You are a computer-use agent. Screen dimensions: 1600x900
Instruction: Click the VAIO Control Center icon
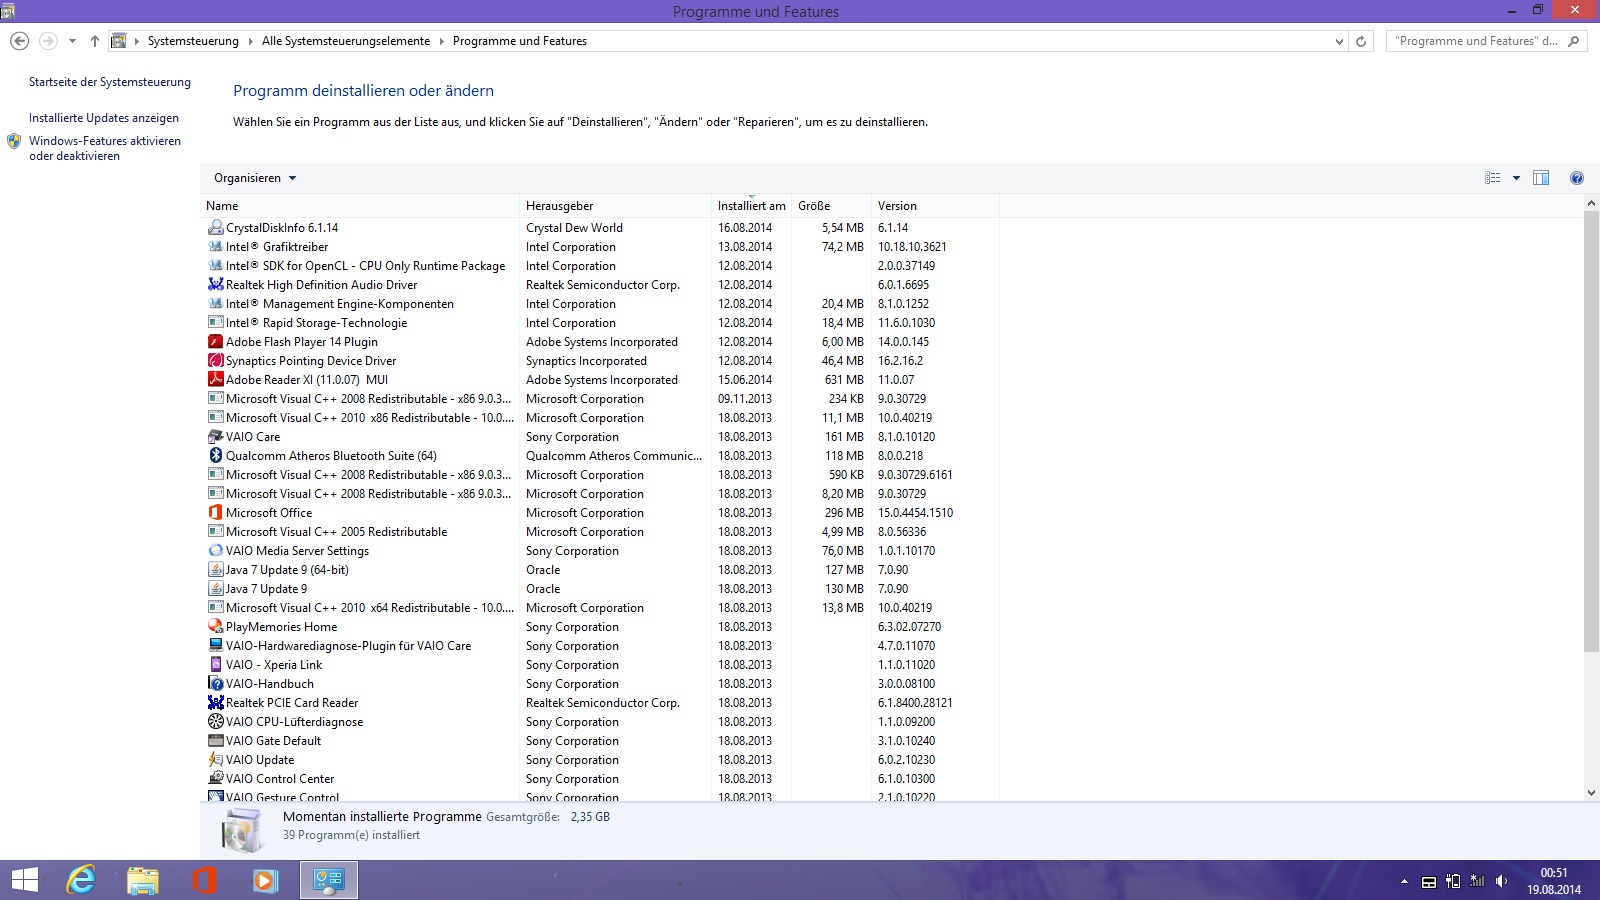(215, 779)
